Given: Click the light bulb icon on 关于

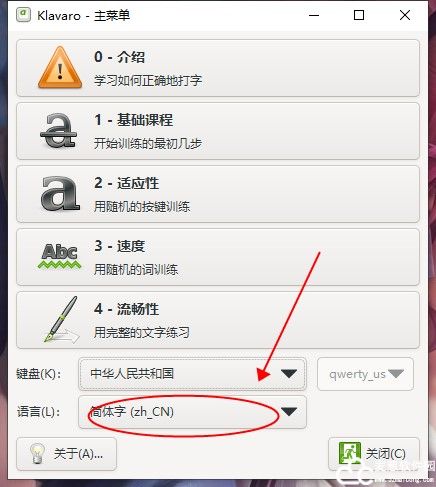Looking at the screenshot, I should [37, 453].
